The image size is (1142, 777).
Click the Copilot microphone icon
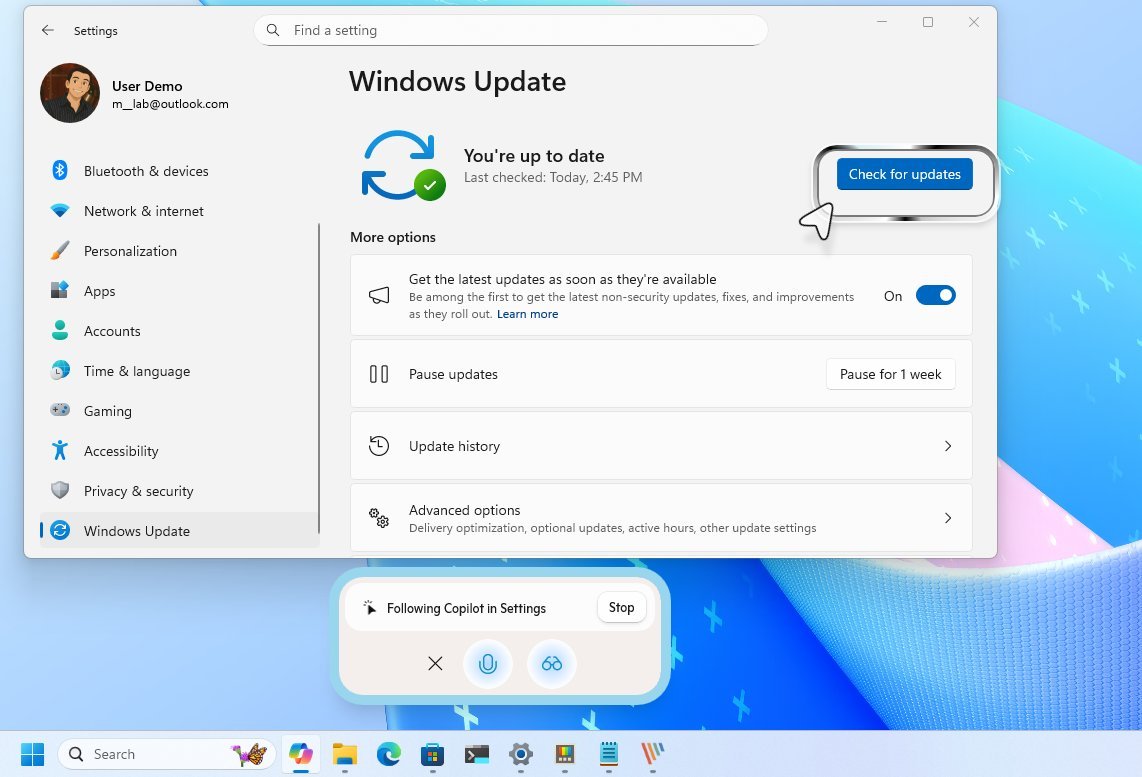point(488,664)
